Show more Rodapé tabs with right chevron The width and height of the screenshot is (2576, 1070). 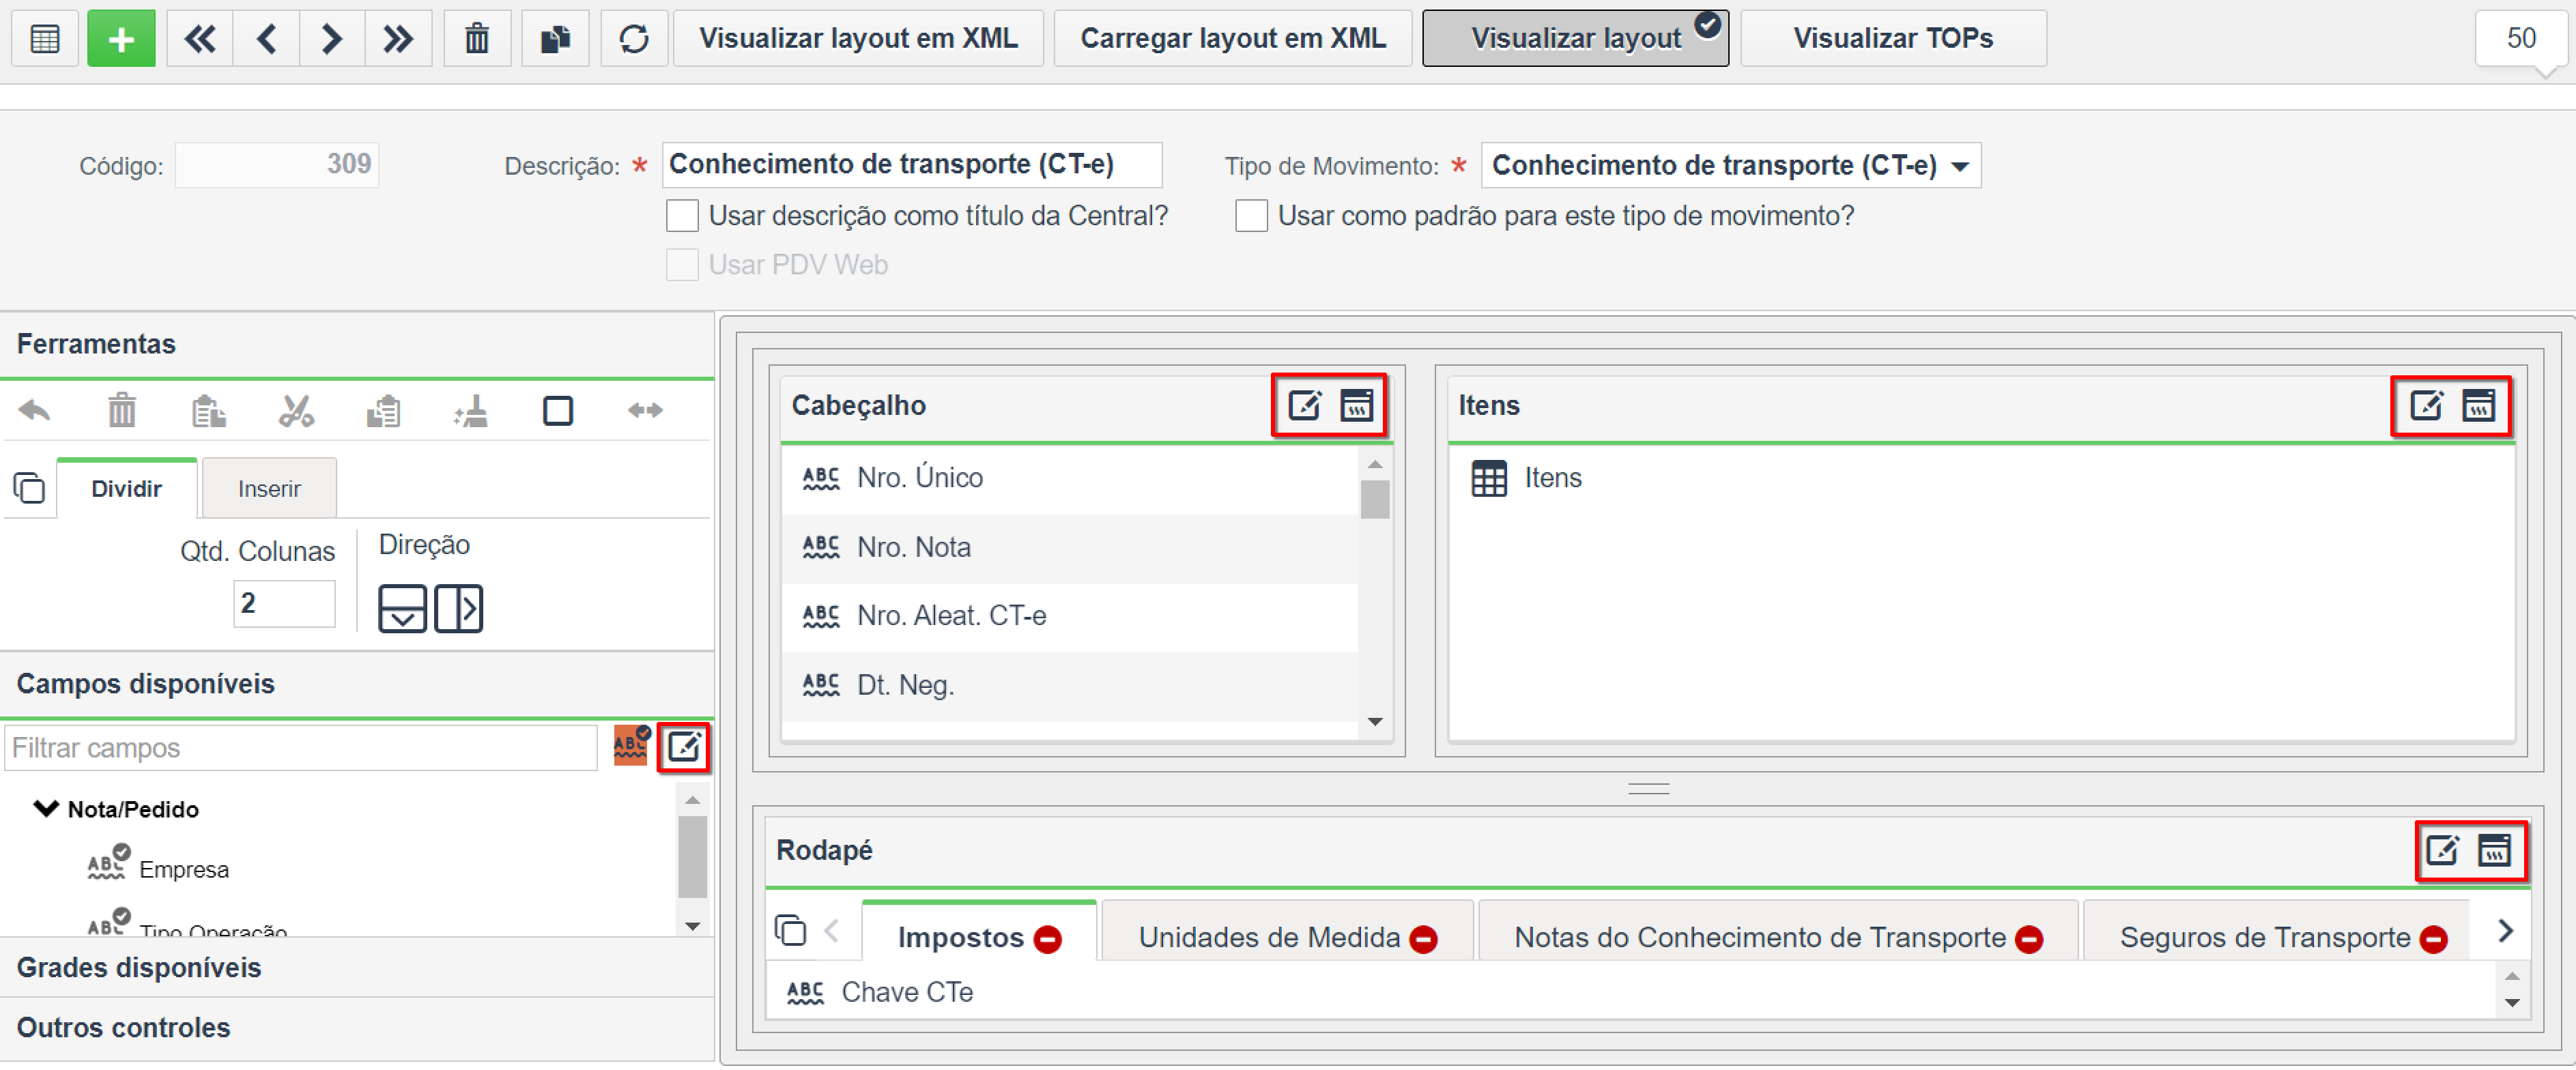[x=2506, y=931]
